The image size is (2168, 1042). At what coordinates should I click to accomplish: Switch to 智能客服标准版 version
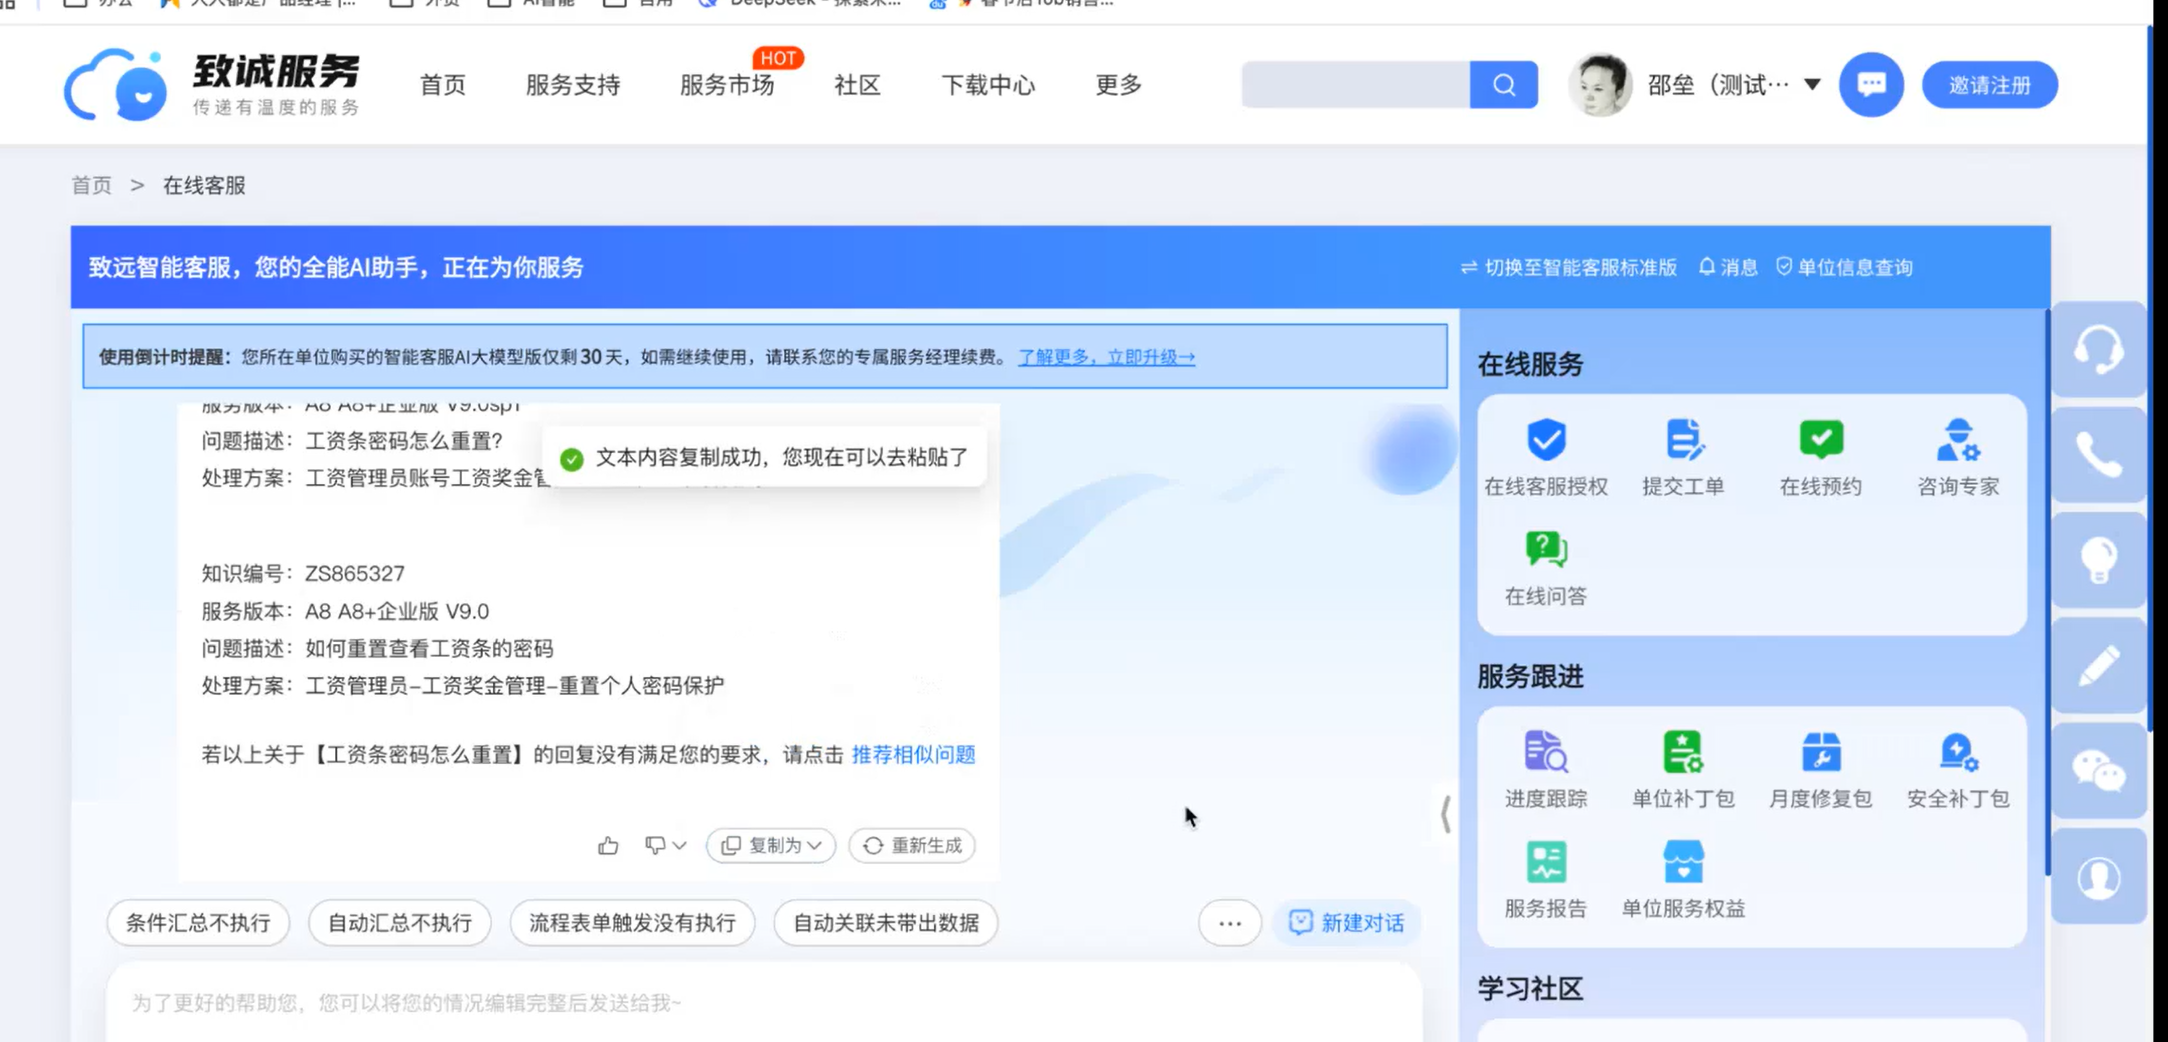1569,268
